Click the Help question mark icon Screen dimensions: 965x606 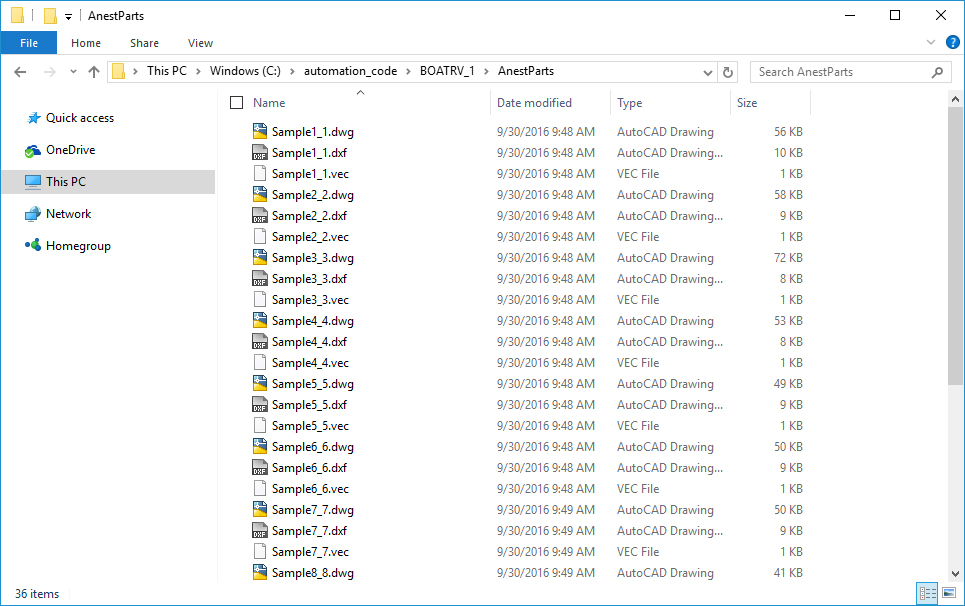point(952,43)
